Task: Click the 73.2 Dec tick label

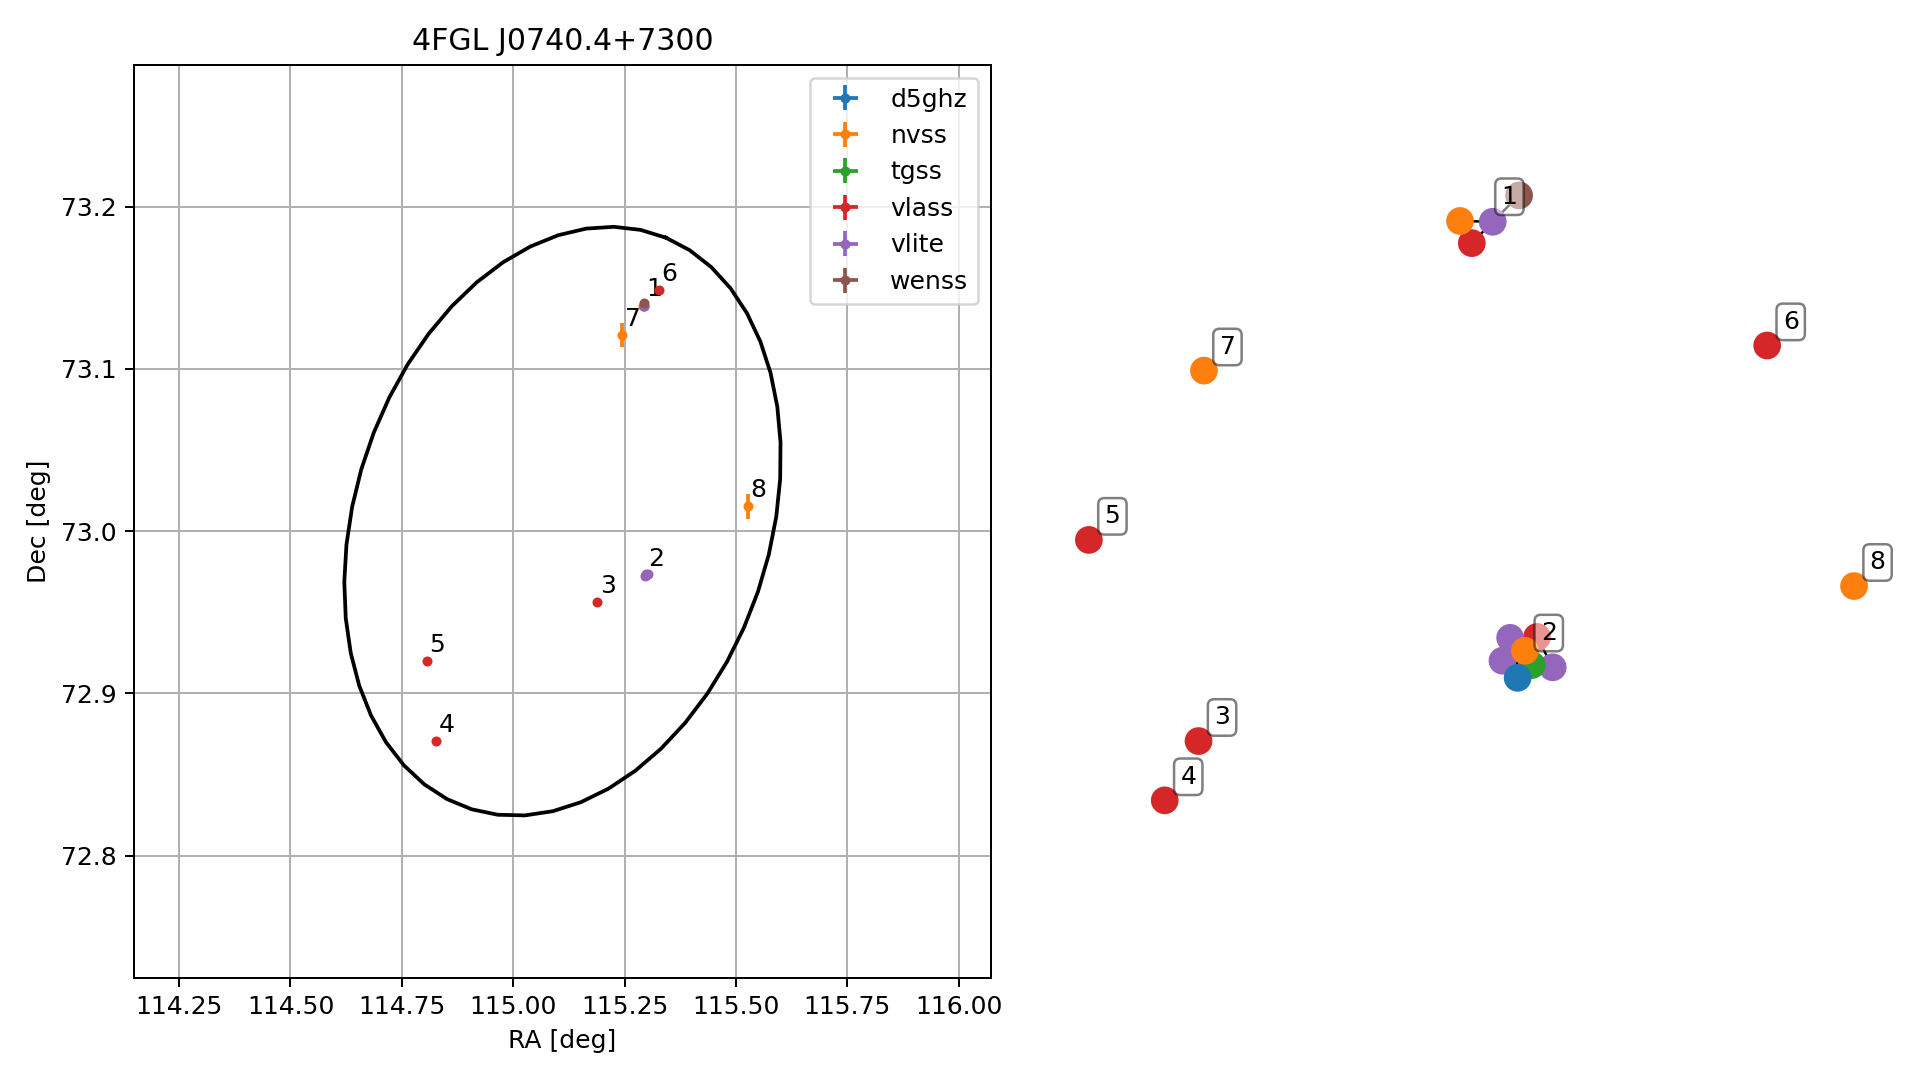Action: (89, 207)
